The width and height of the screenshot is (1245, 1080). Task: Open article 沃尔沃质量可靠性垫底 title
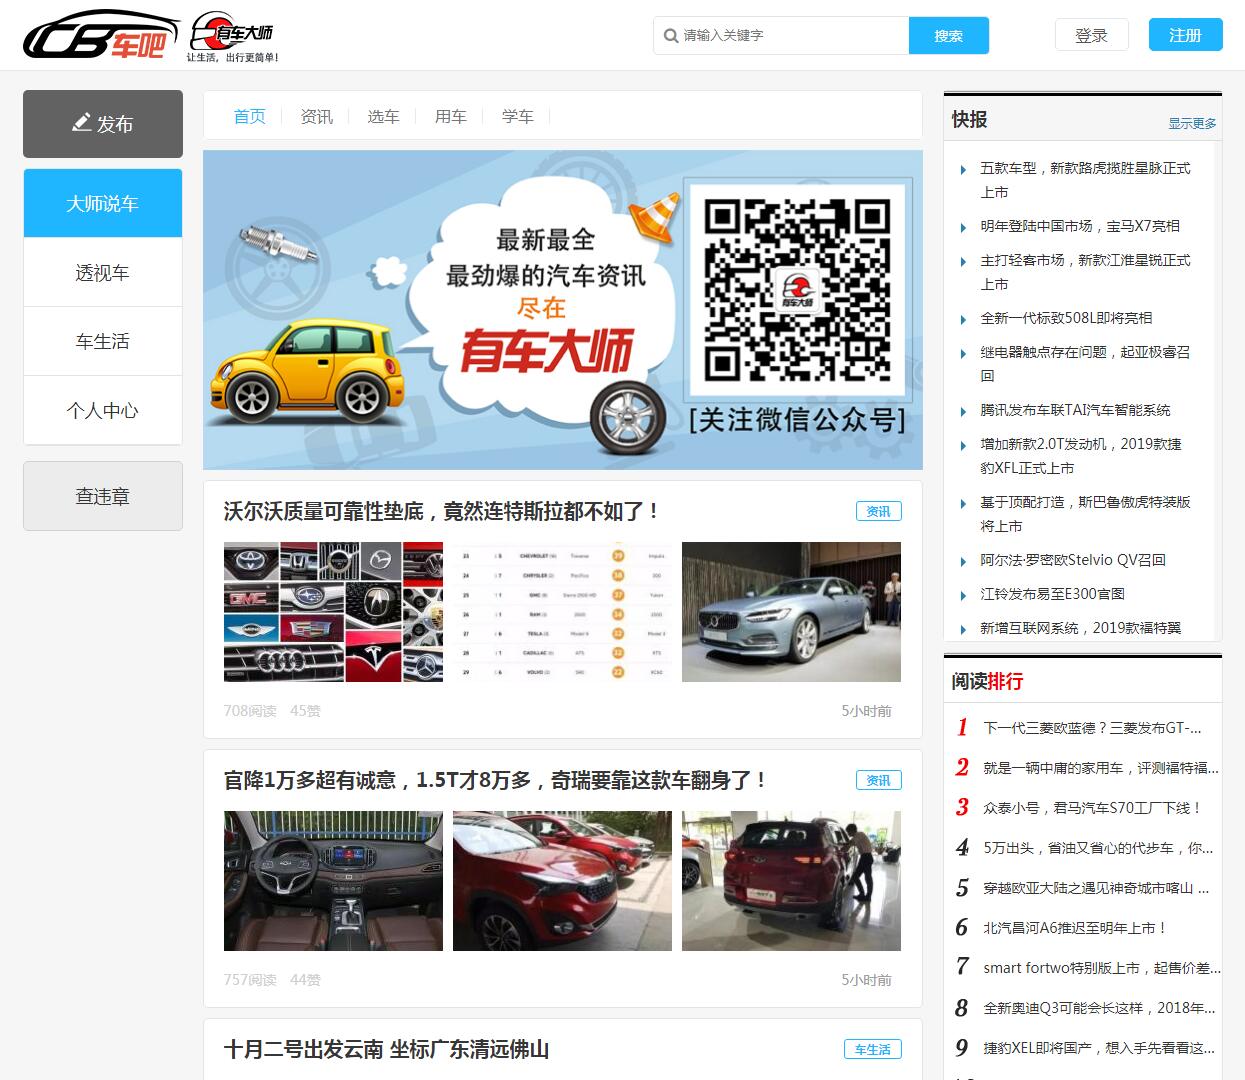pos(441,511)
